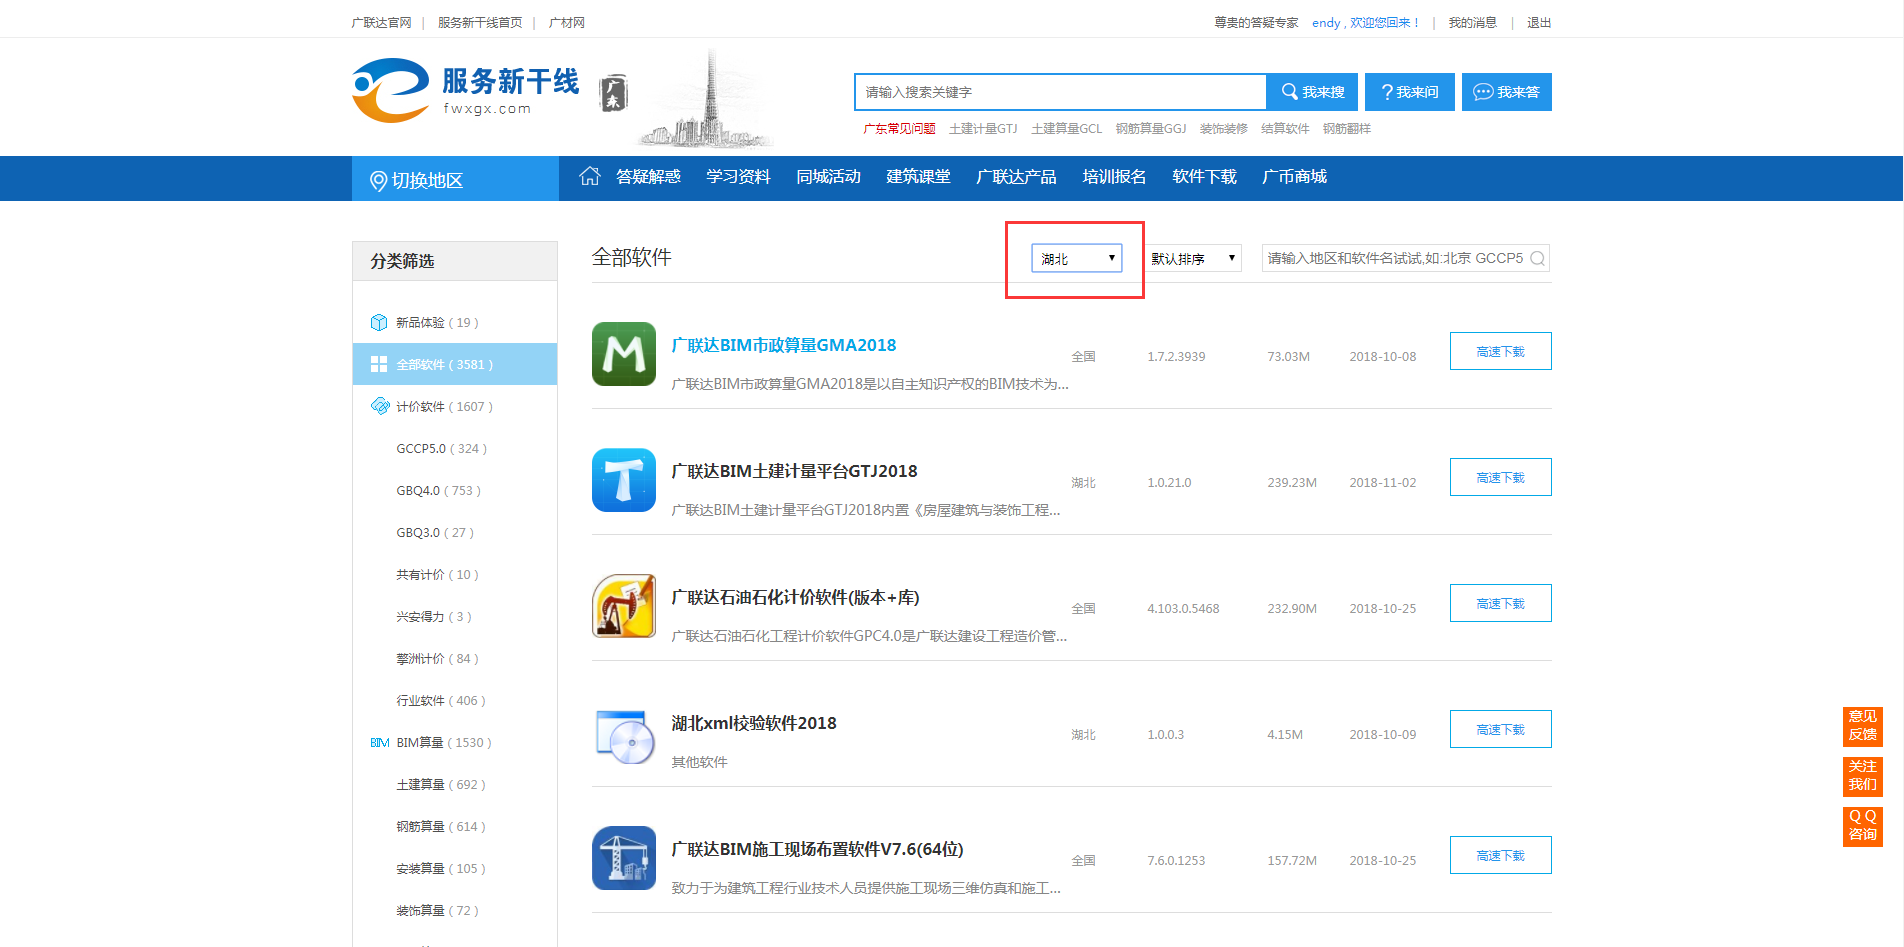
Task: Click 高速下载 for 湖北xml校验软件2018
Action: click(1501, 729)
